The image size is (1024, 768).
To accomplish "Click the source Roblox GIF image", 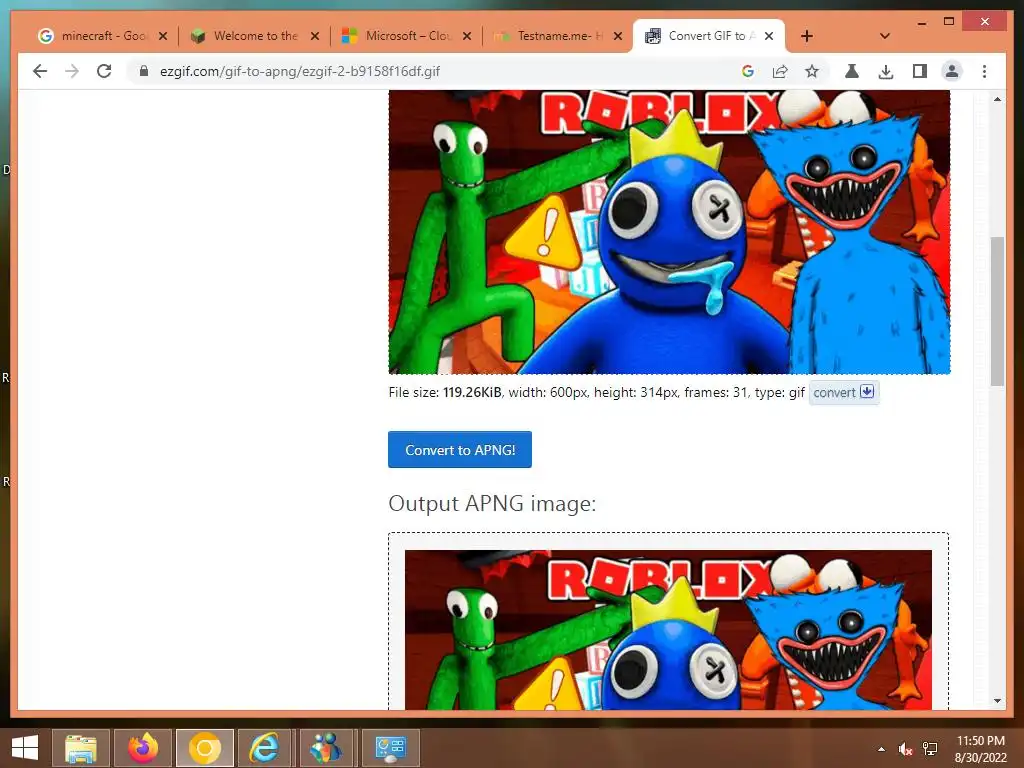I will click(x=669, y=232).
